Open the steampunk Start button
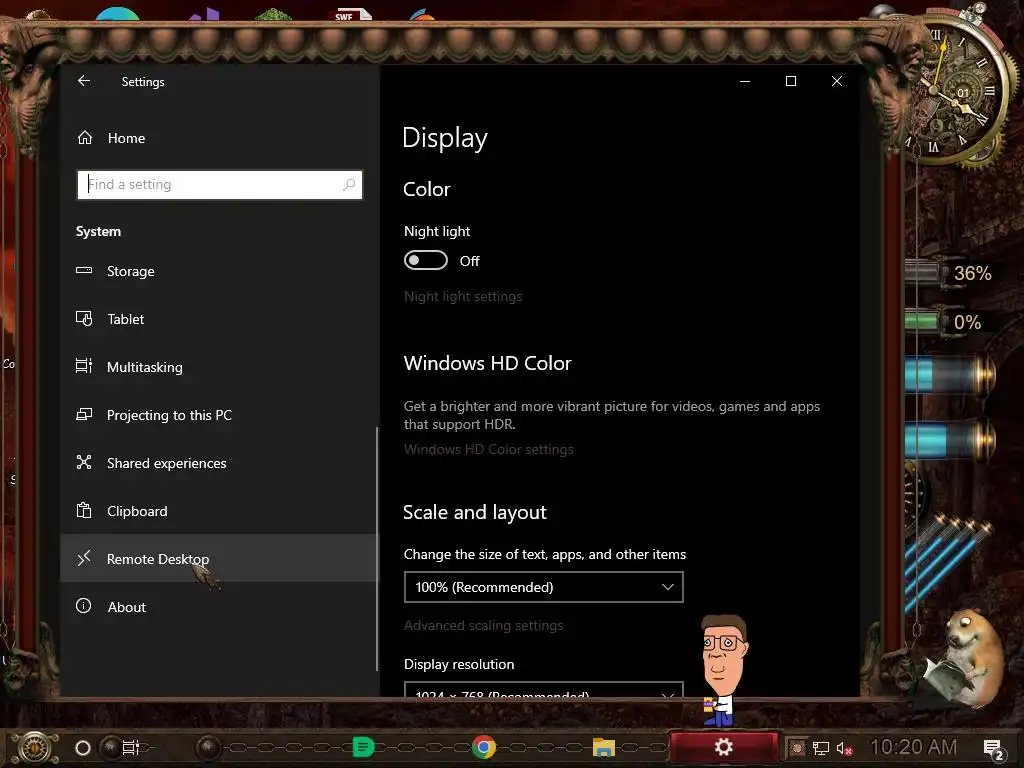This screenshot has height=768, width=1024. pos(35,748)
